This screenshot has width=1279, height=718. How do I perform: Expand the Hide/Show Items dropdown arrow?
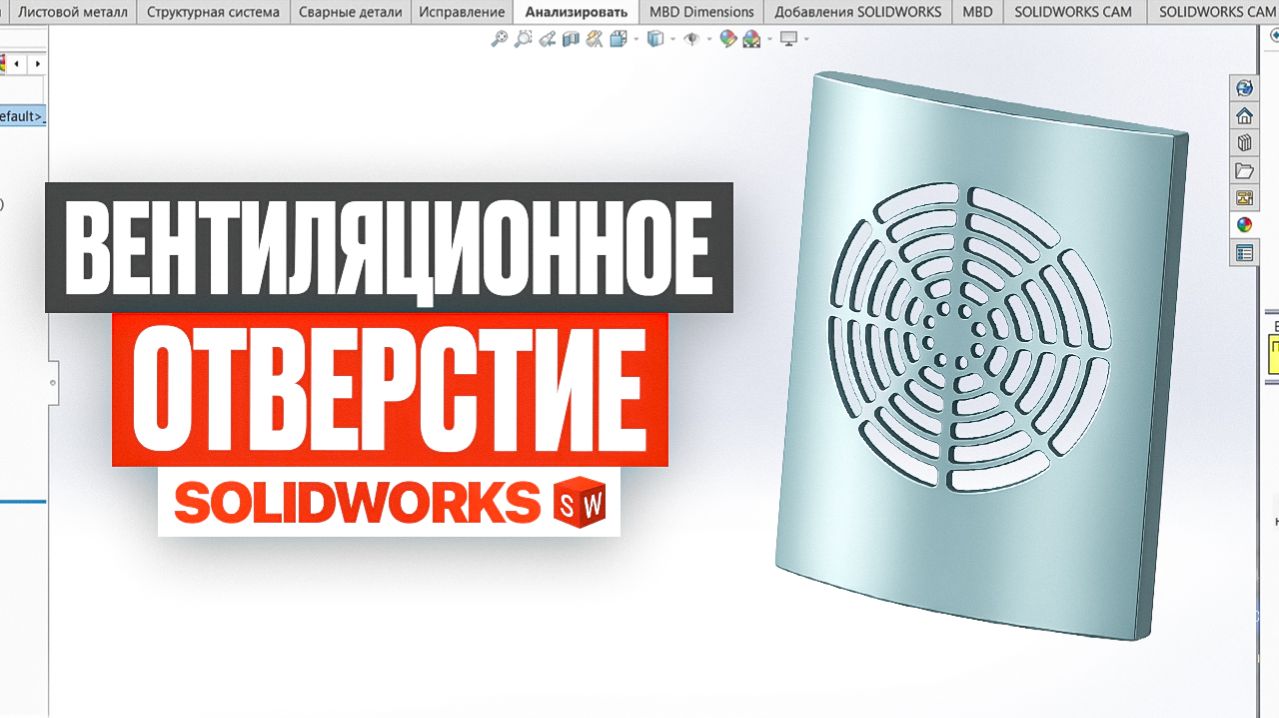(x=709, y=40)
